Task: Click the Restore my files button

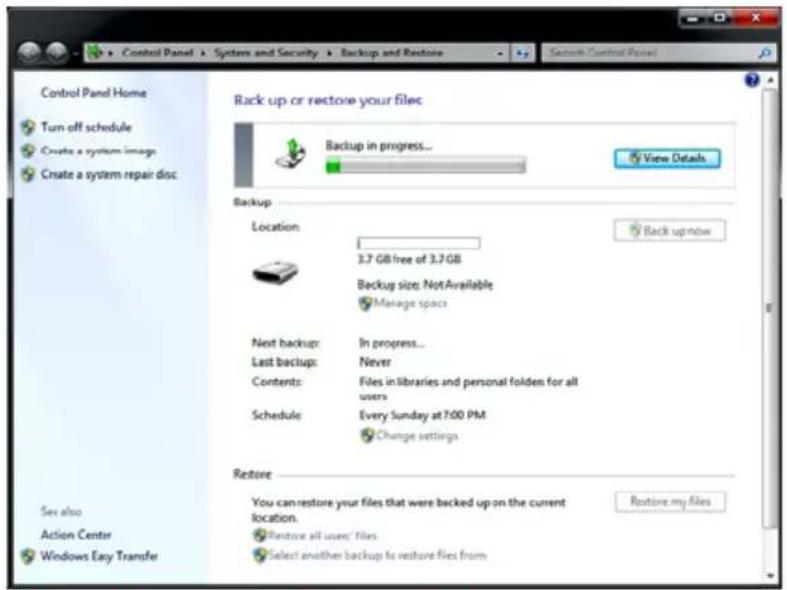Action: 670,501
